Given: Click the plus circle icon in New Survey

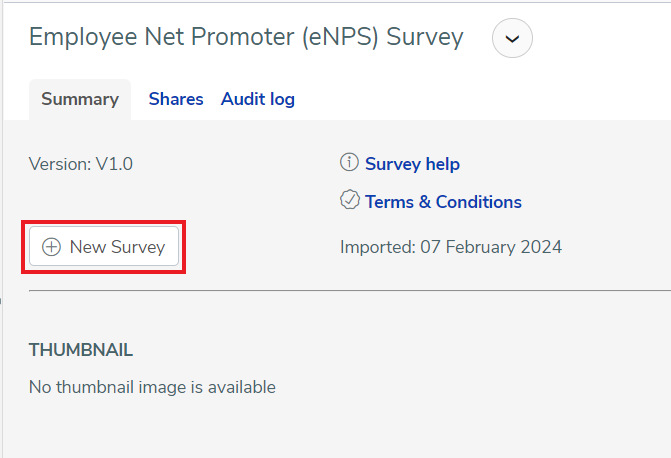Looking at the screenshot, I should pyautogui.click(x=51, y=247).
